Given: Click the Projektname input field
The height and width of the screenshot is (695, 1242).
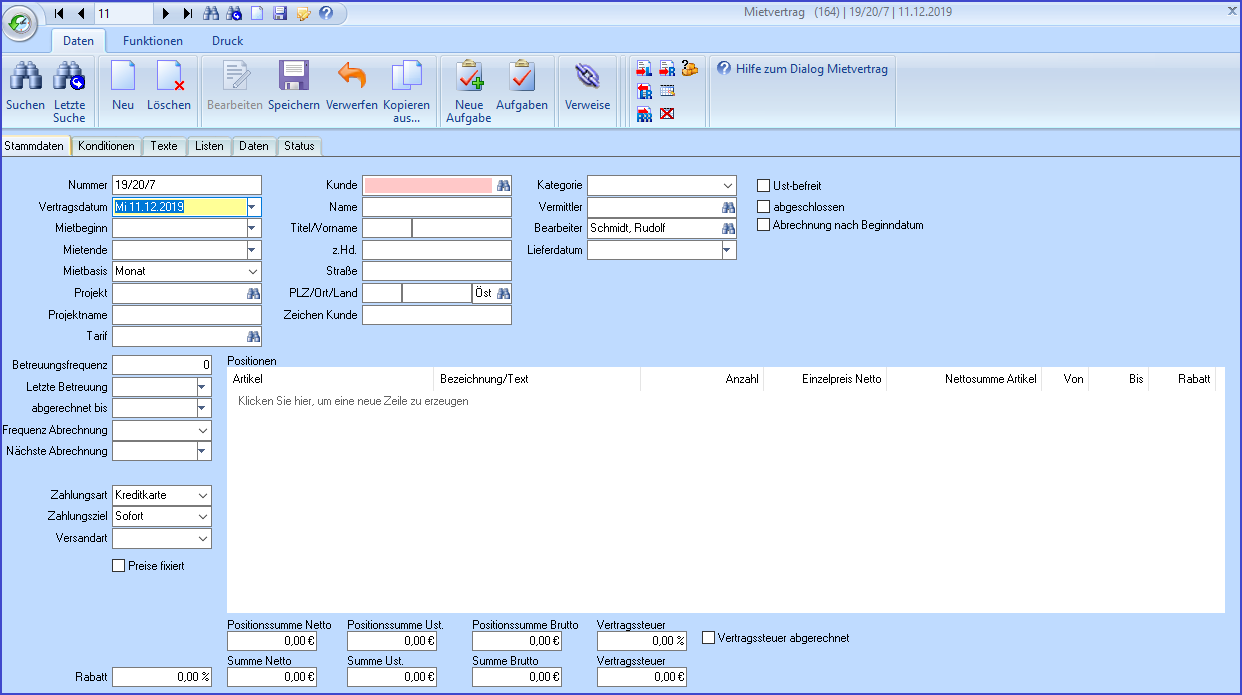Looking at the screenshot, I should (186, 315).
